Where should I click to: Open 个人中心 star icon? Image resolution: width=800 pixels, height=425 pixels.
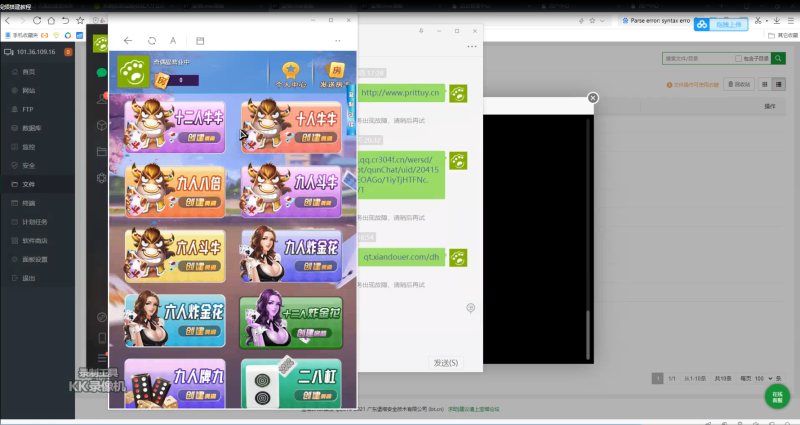291,75
